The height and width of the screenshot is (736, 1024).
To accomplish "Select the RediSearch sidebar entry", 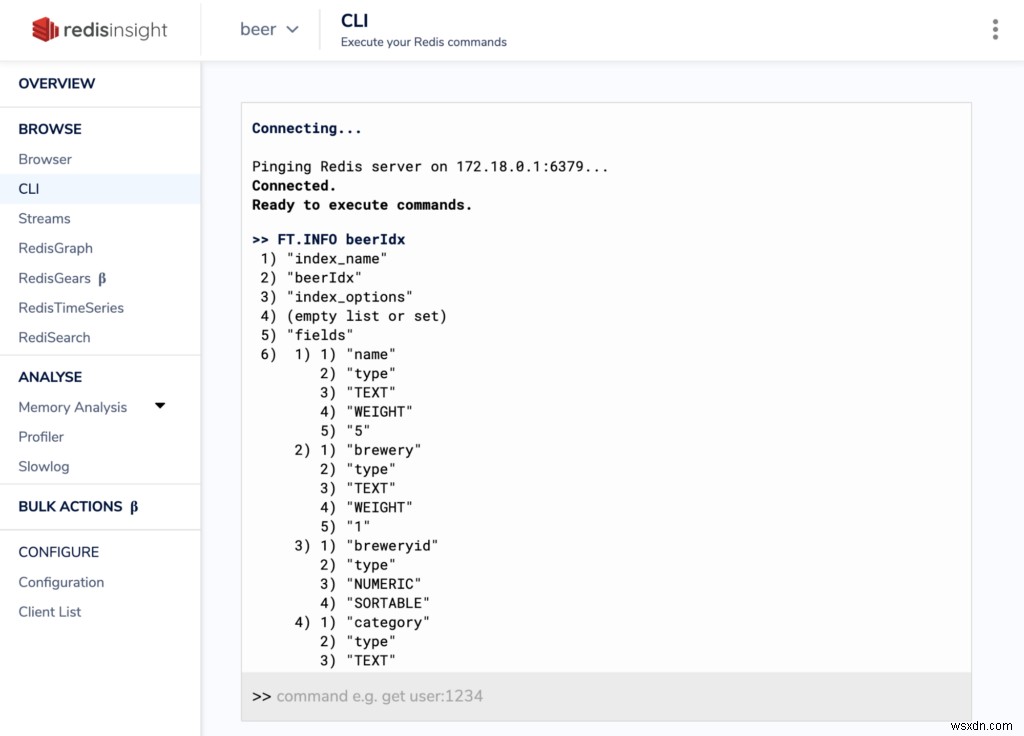I will [x=54, y=337].
